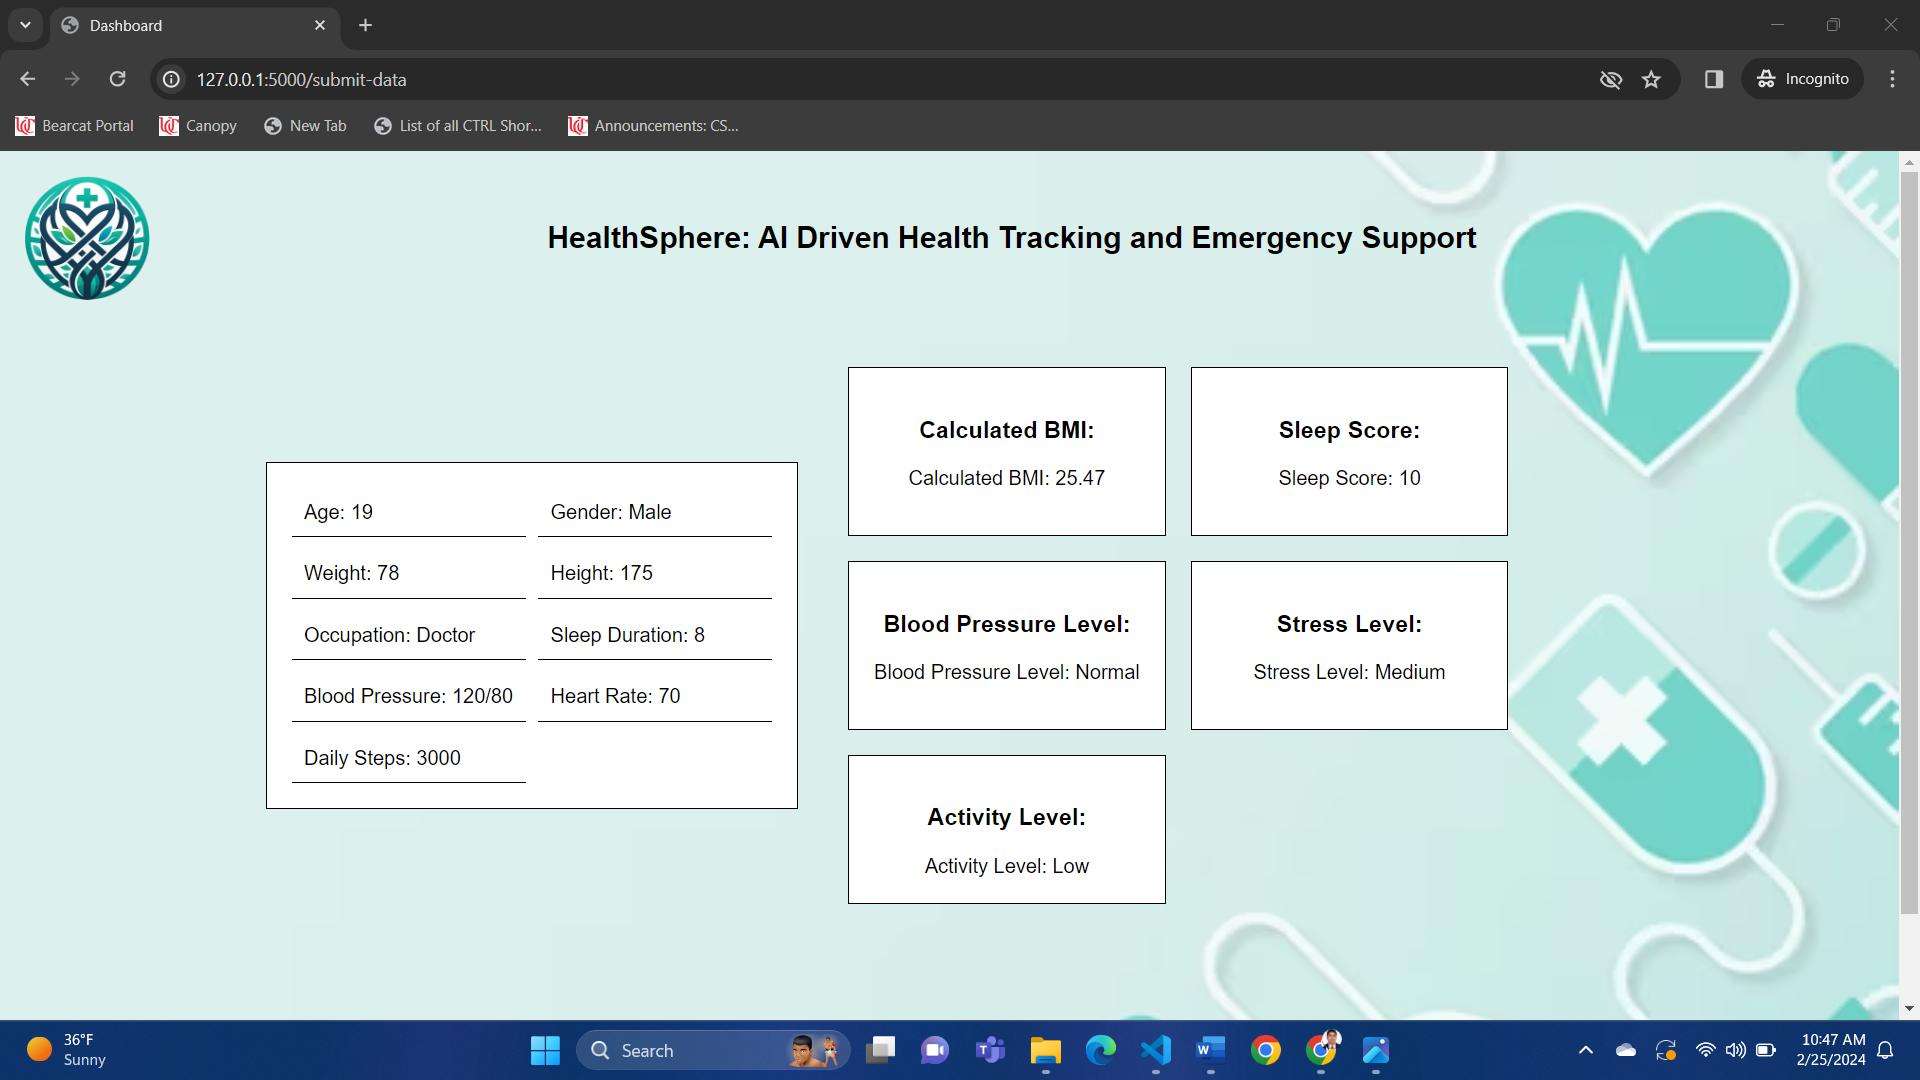The image size is (1920, 1080).
Task: Open Chrome three-dot menu
Action: point(1892,79)
